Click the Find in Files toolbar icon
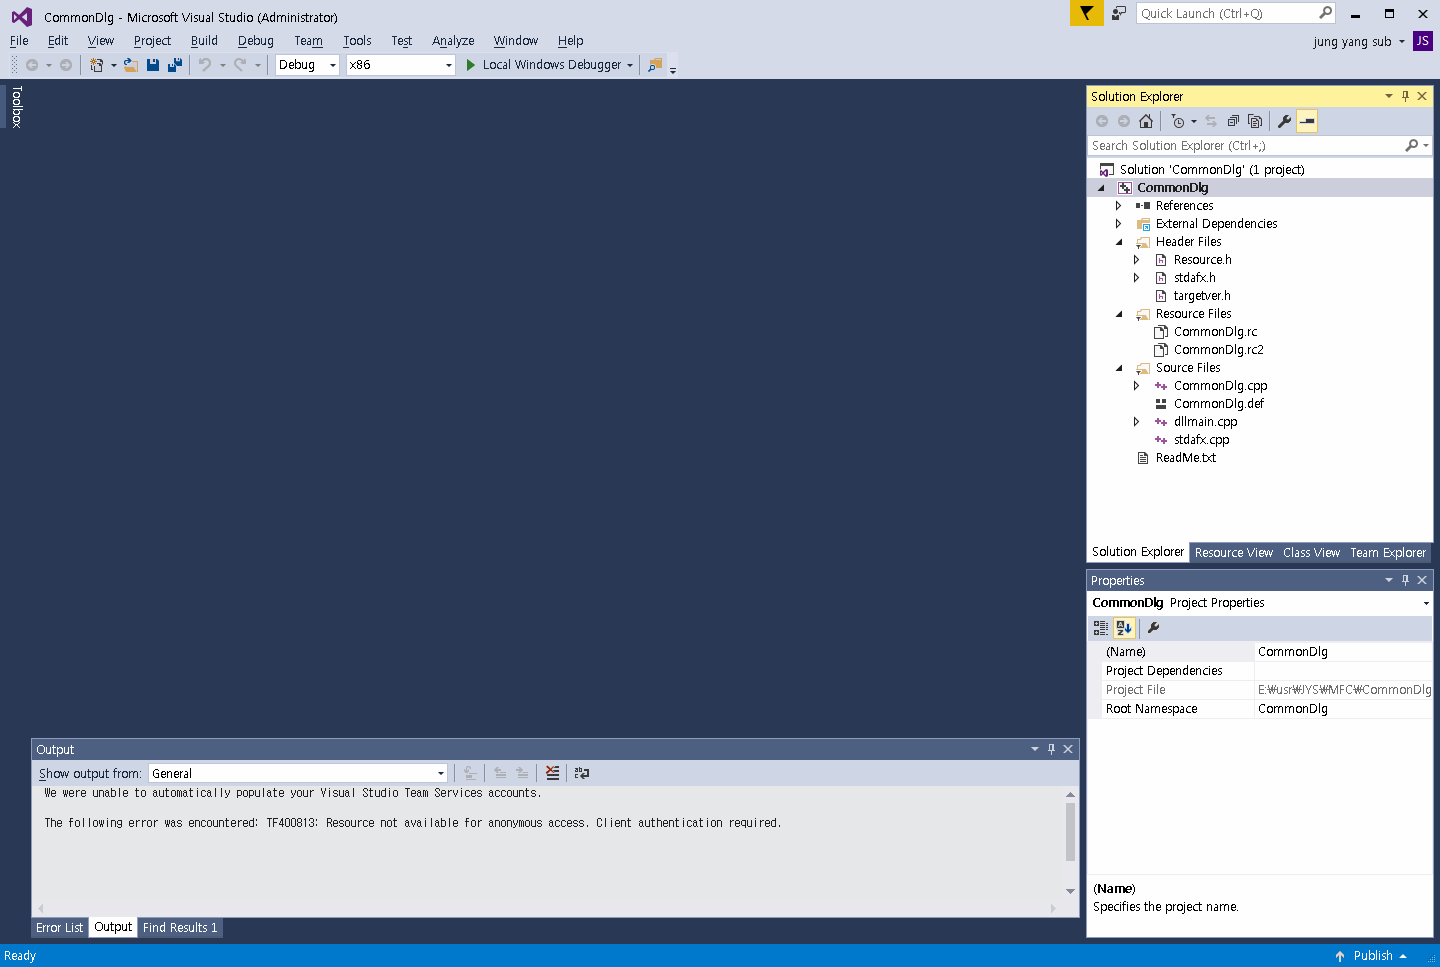Viewport: 1440px width, 967px height. [x=655, y=65]
